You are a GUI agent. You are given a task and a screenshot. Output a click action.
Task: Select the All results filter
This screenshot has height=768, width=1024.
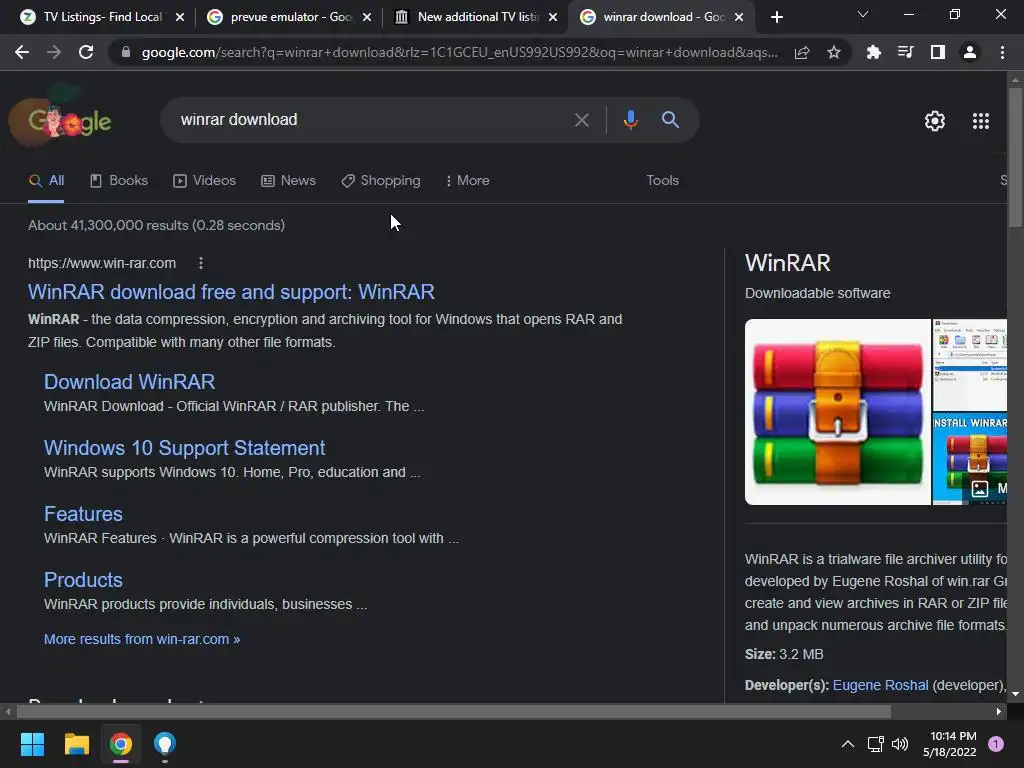click(46, 181)
